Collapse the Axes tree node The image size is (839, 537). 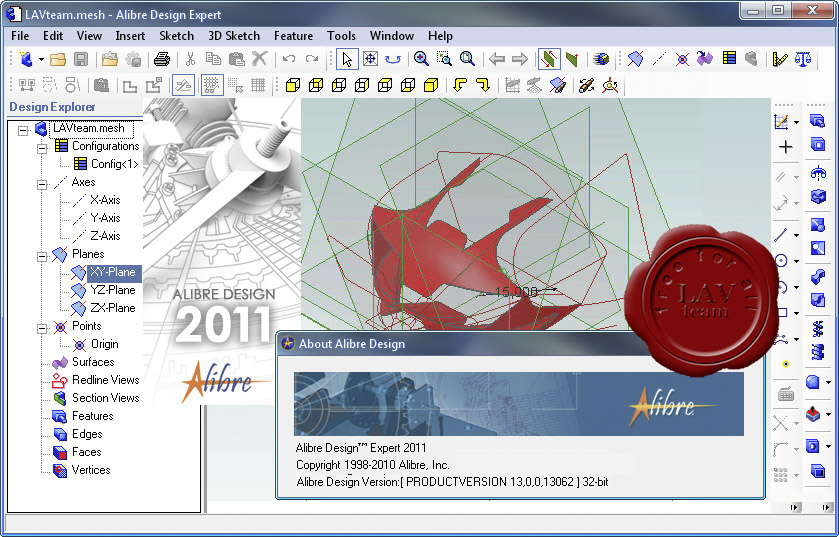click(42, 184)
